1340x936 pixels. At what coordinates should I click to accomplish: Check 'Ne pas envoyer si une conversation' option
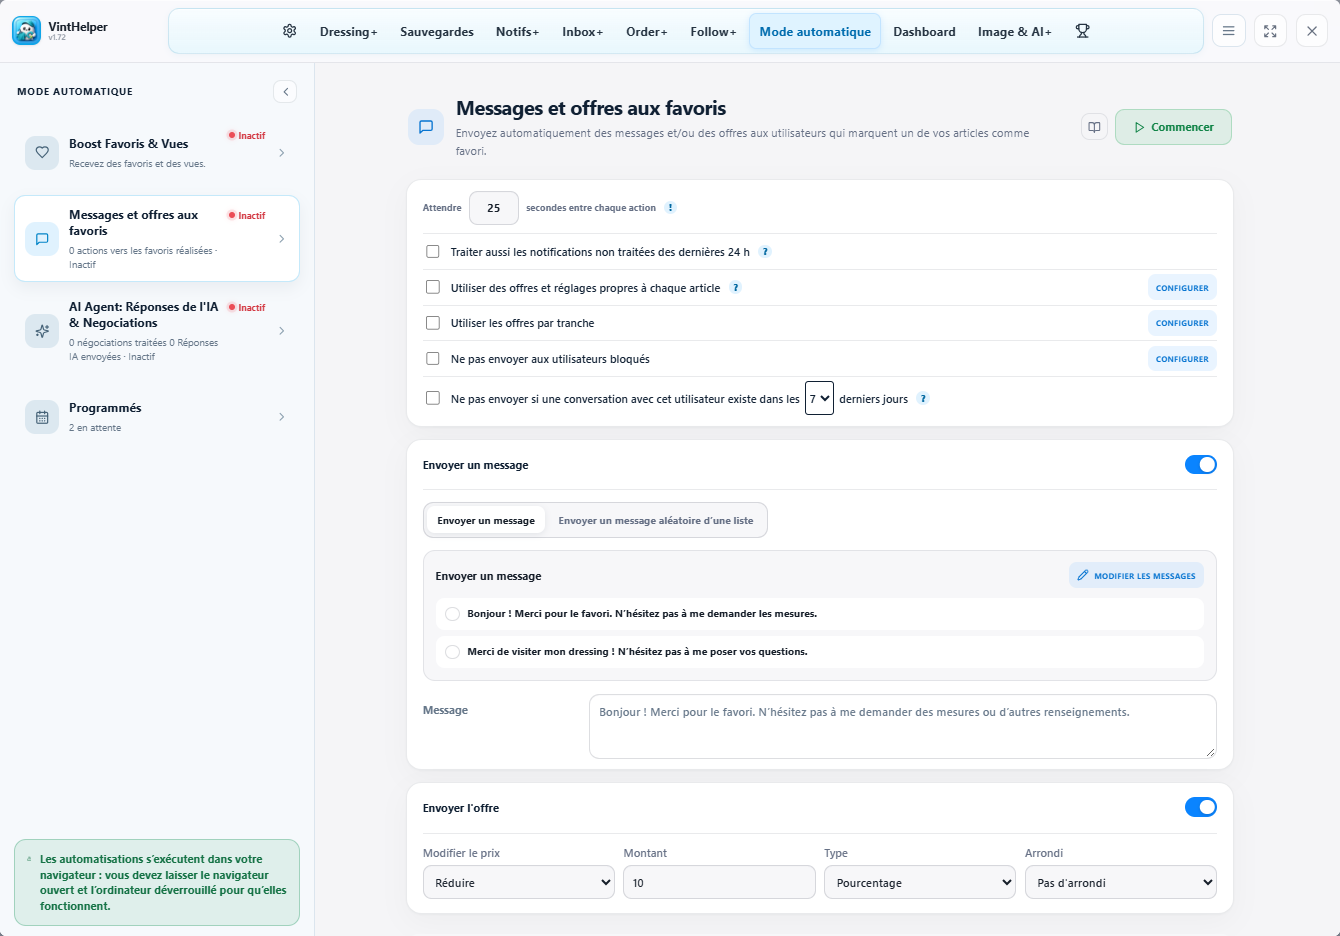coord(433,398)
